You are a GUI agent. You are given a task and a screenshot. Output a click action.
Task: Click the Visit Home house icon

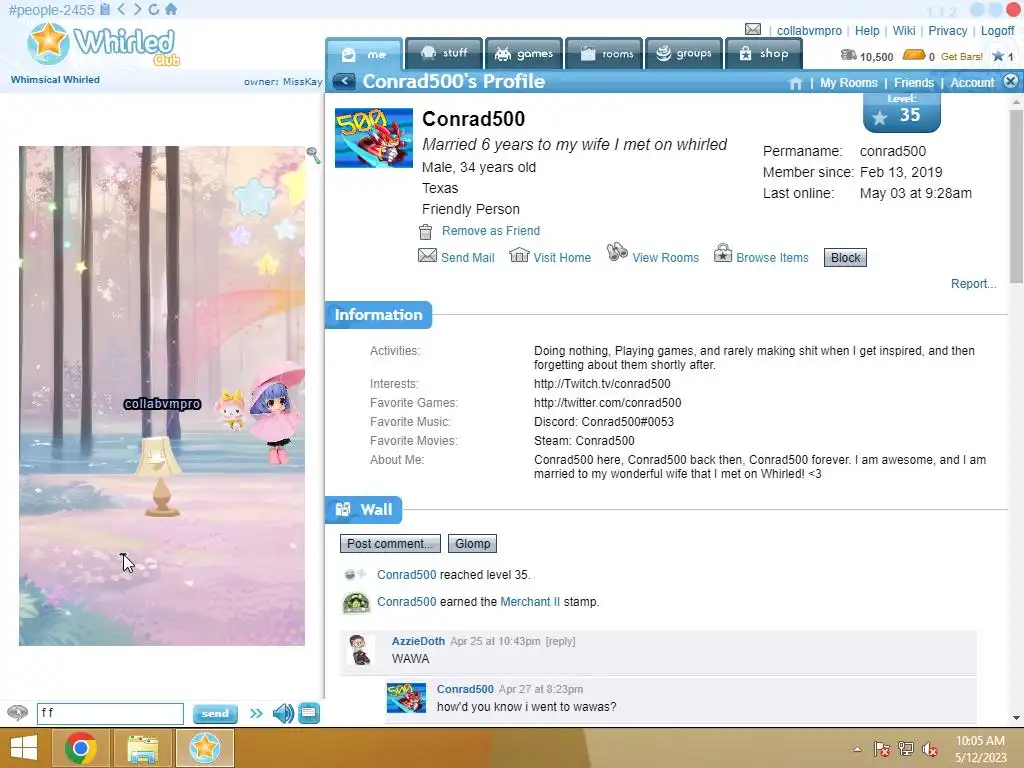coord(519,254)
